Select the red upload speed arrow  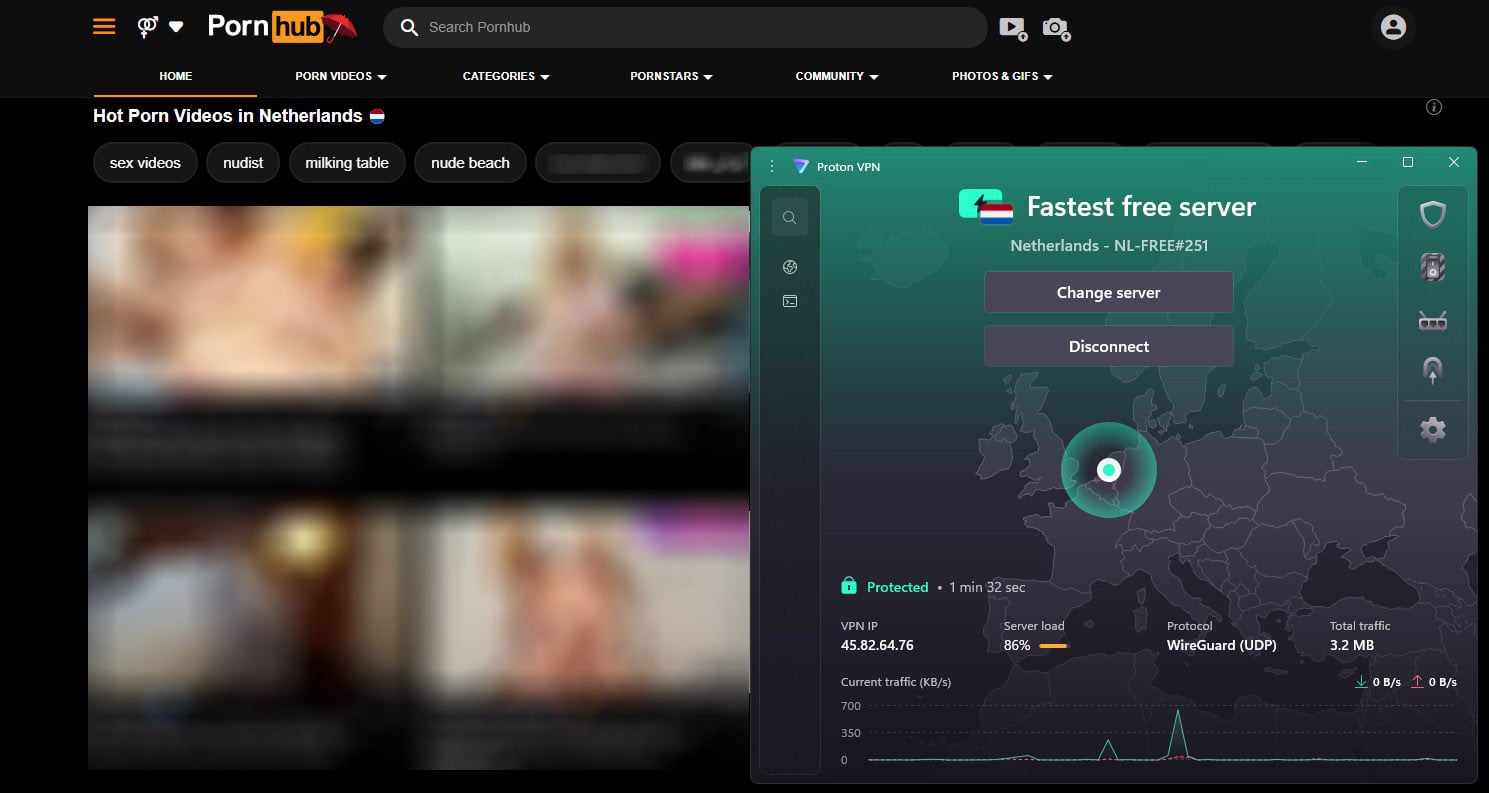tap(1417, 682)
